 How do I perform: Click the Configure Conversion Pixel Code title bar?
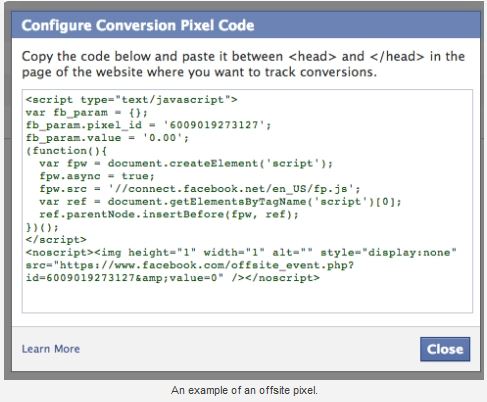[246, 25]
